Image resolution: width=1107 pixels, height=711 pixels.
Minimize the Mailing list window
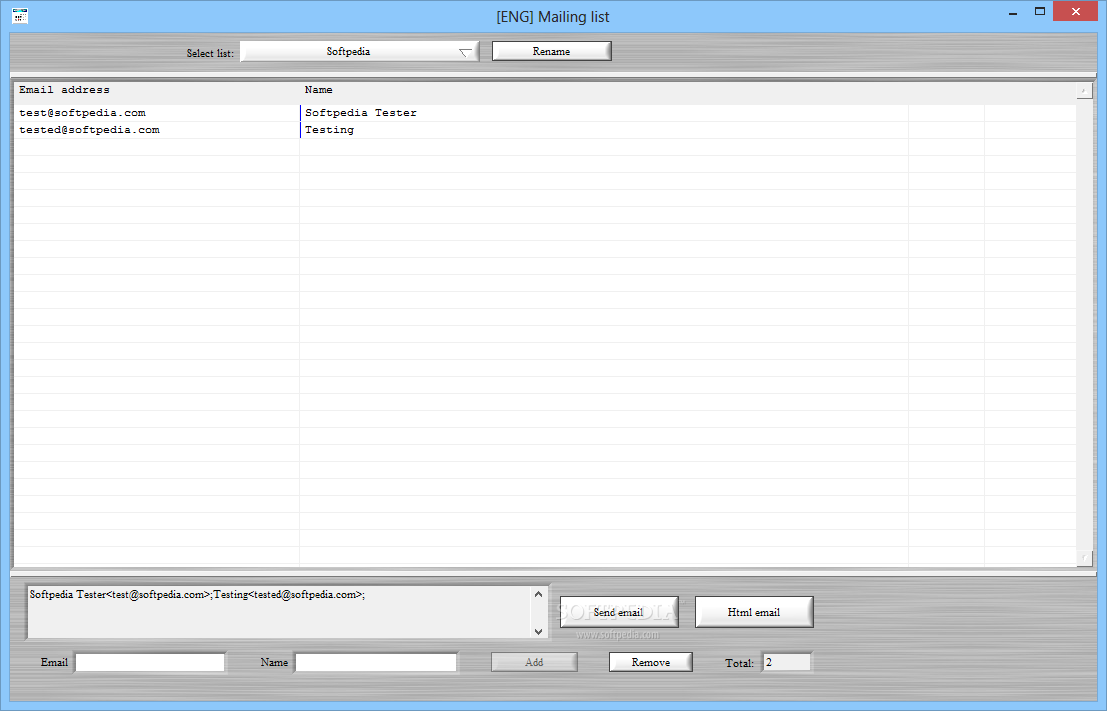1013,12
